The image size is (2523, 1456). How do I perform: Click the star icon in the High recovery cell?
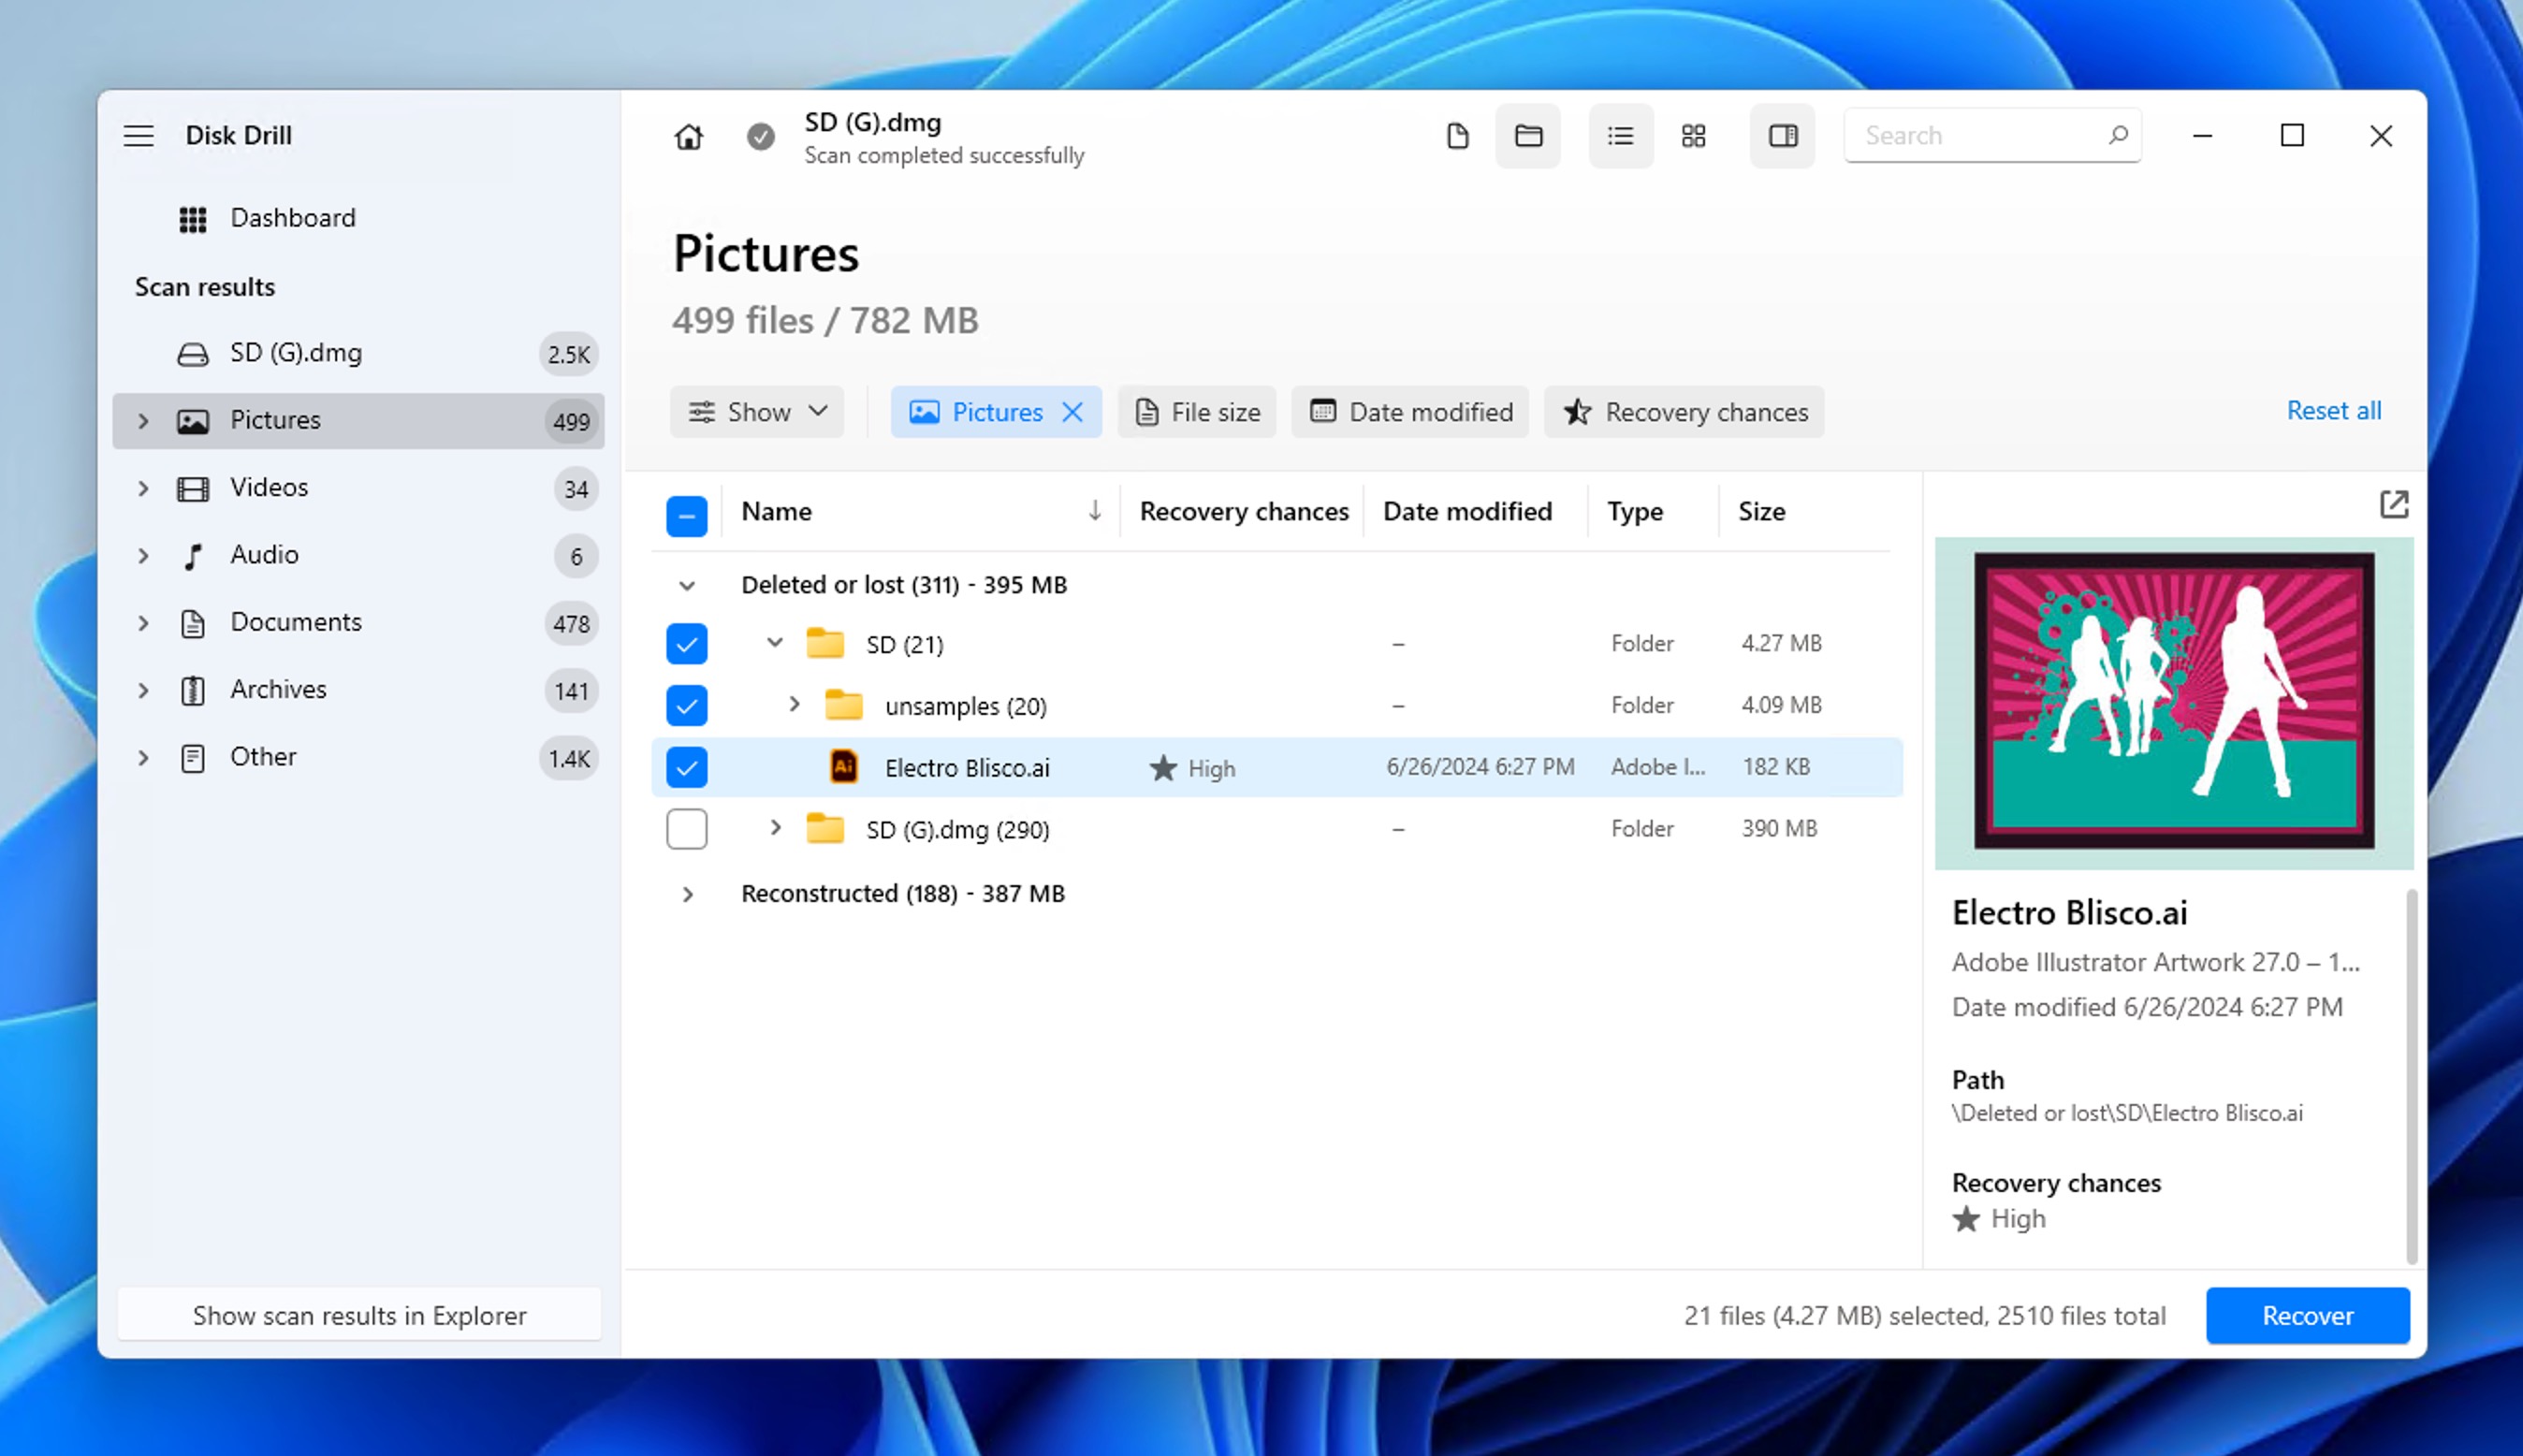[x=1163, y=768]
